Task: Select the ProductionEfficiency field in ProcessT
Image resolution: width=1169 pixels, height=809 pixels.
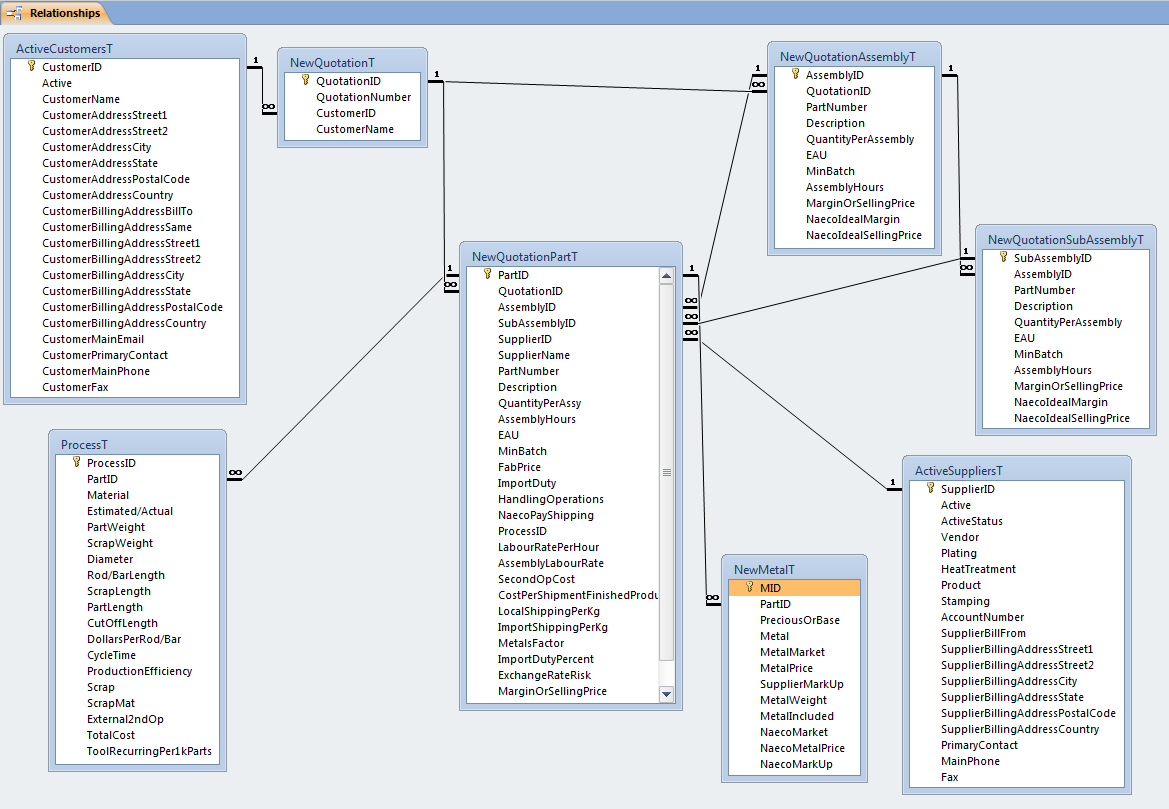Action: pyautogui.click(x=138, y=671)
